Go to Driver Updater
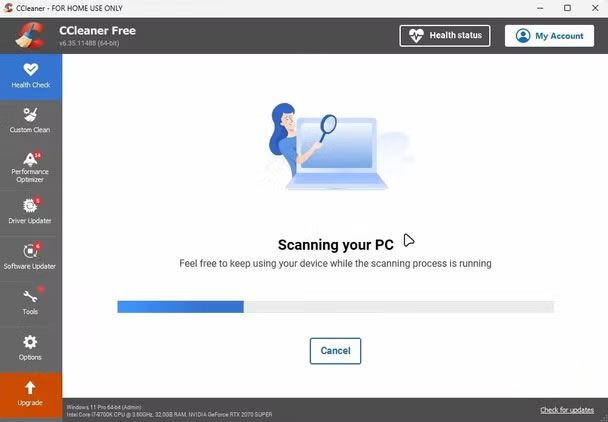 pos(31,211)
